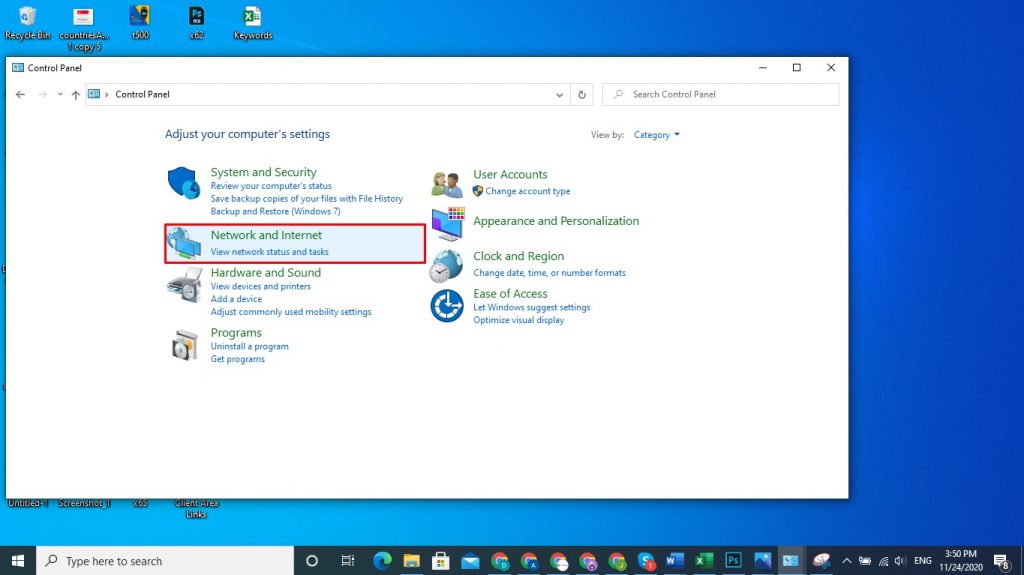Viewport: 1024px width, 575px height.
Task: Click the System and Security shield icon
Action: tap(184, 183)
